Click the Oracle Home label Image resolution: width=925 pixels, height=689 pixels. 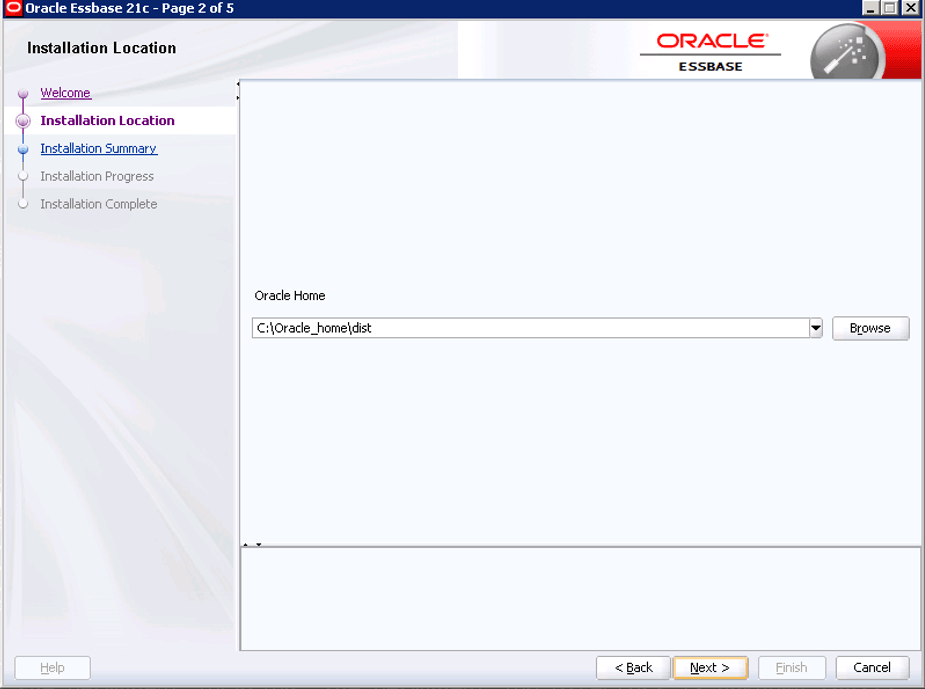pos(290,296)
